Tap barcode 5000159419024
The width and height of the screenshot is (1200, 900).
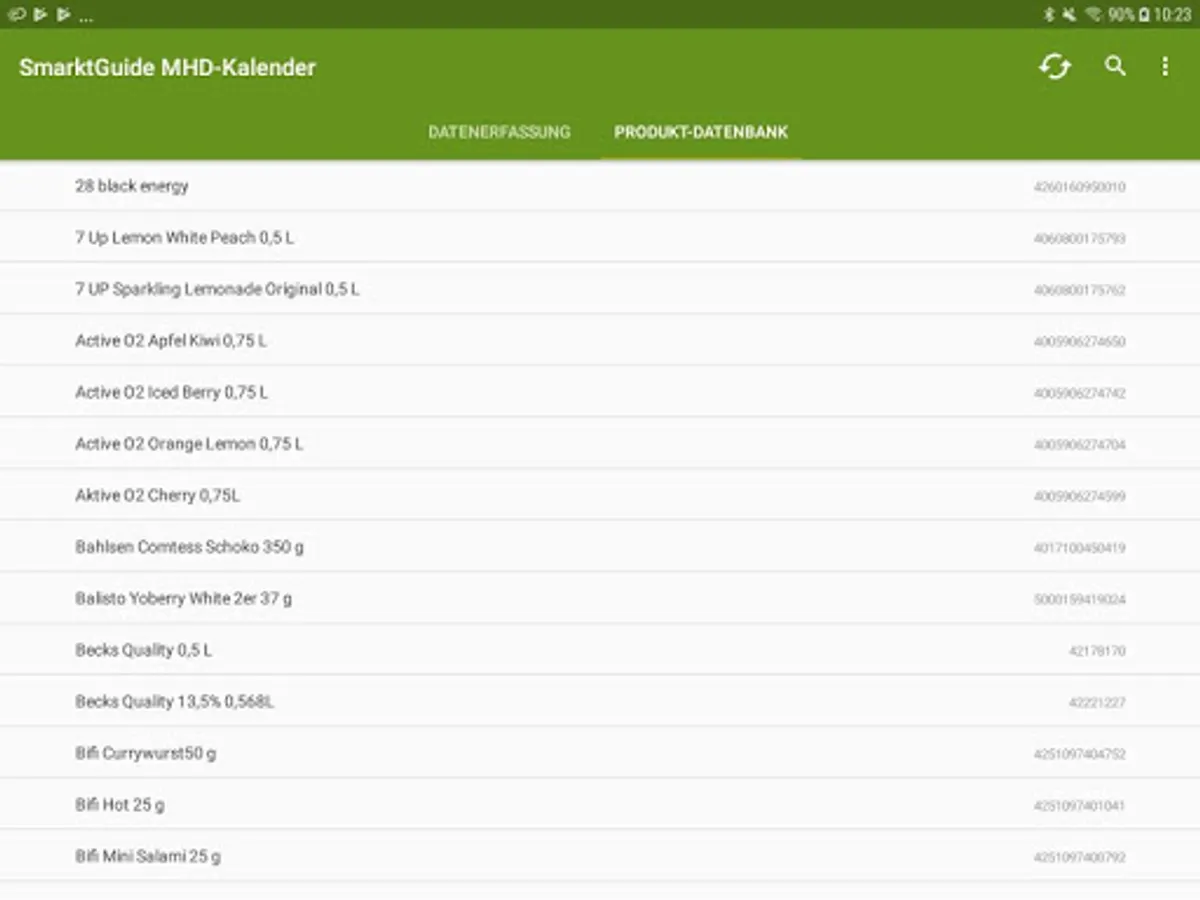(x=1080, y=600)
